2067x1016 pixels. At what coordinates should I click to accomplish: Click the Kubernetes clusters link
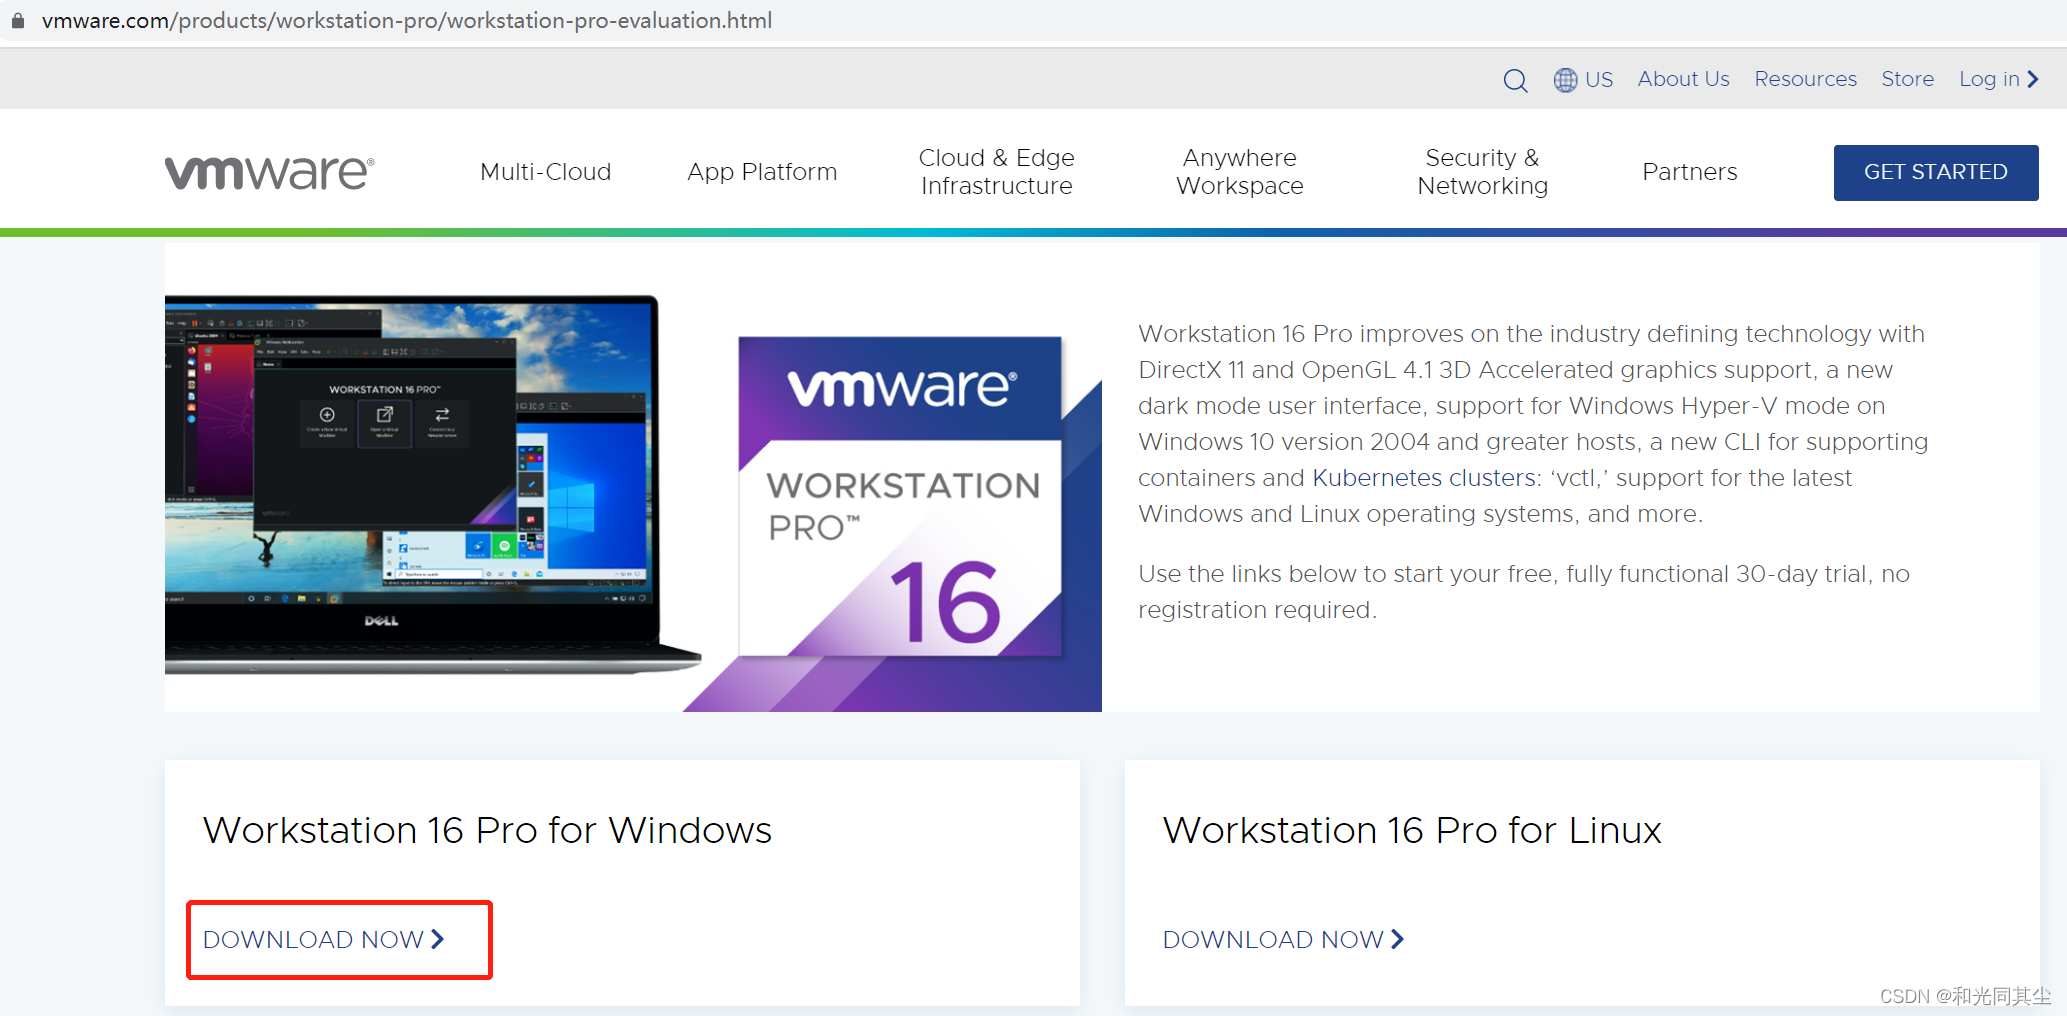1423,478
